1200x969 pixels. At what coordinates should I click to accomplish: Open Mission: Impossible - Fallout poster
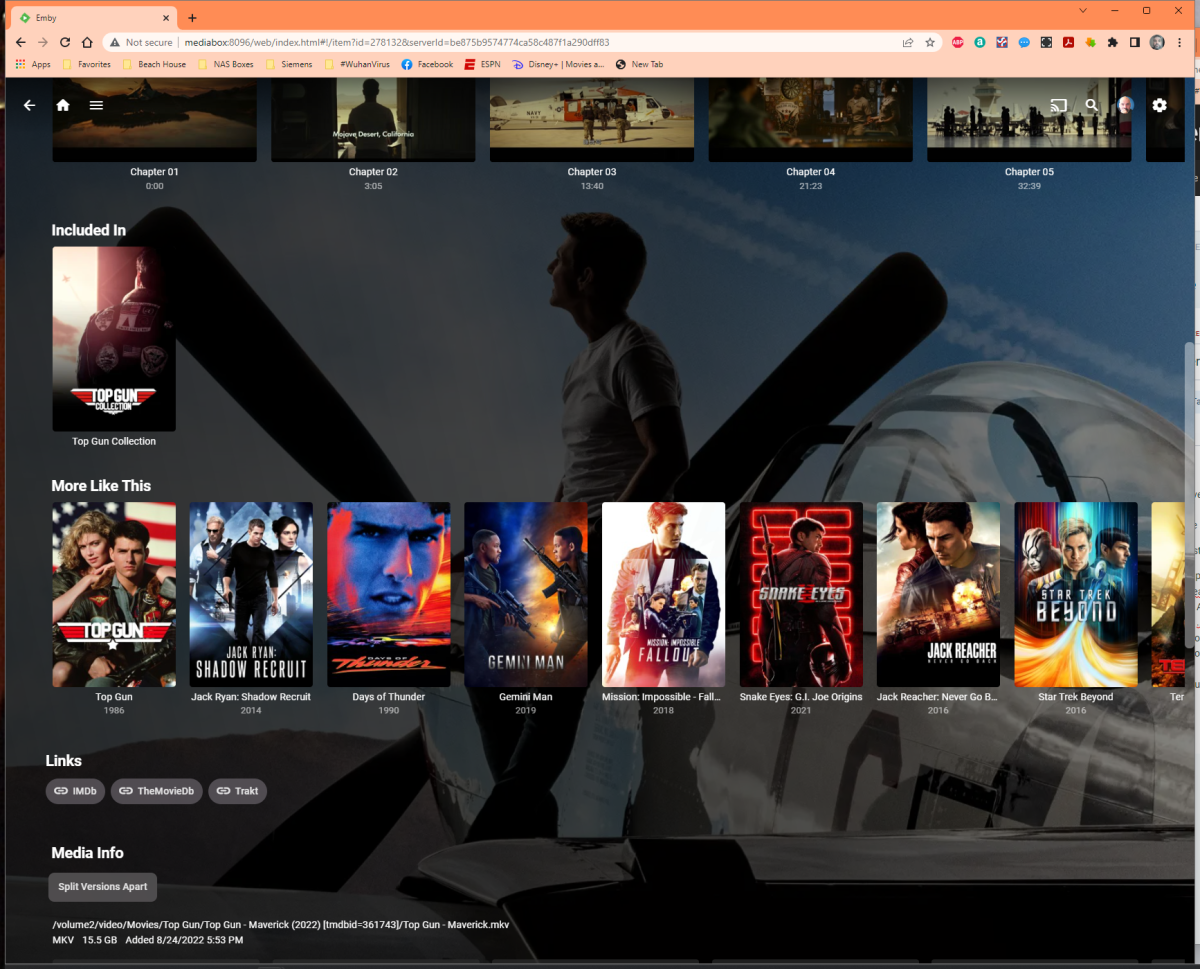pos(664,594)
